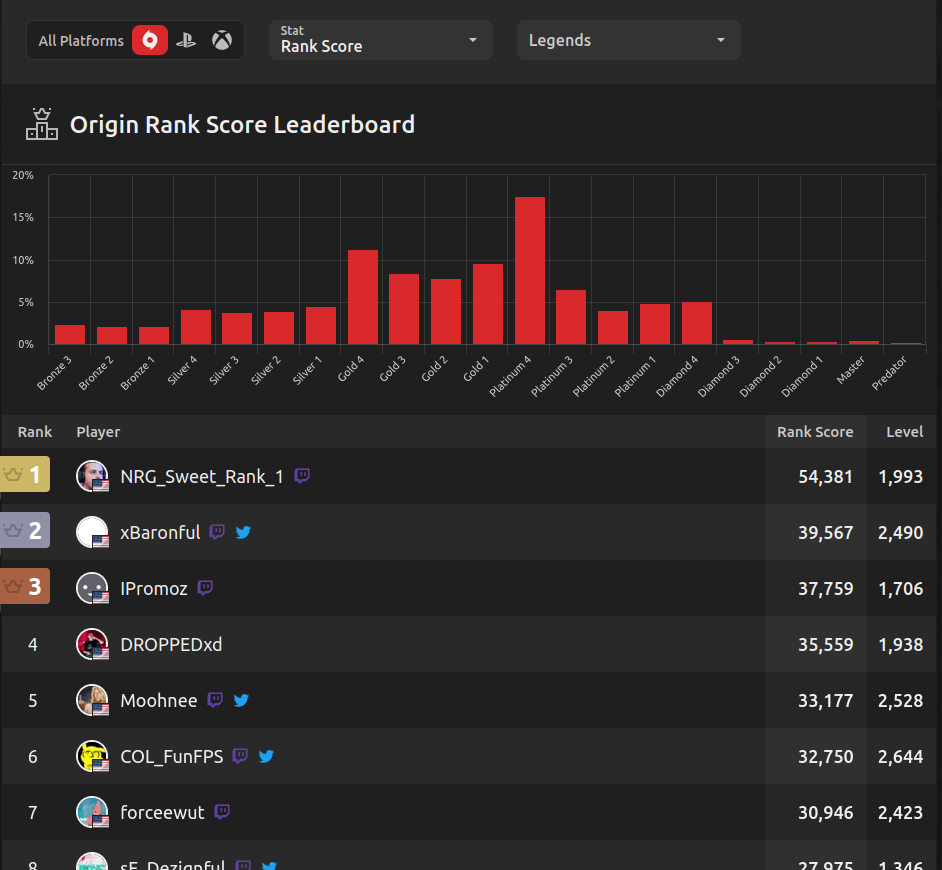Switch to All Platforms filter
The width and height of the screenshot is (942, 870).
[81, 41]
